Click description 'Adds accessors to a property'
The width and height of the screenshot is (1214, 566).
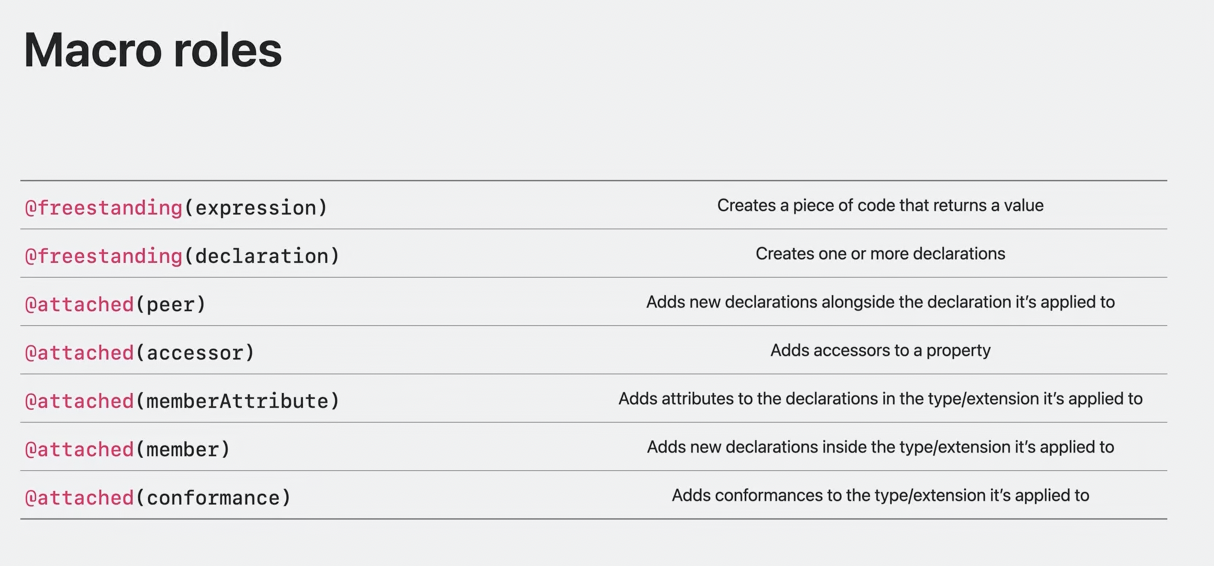[880, 351]
